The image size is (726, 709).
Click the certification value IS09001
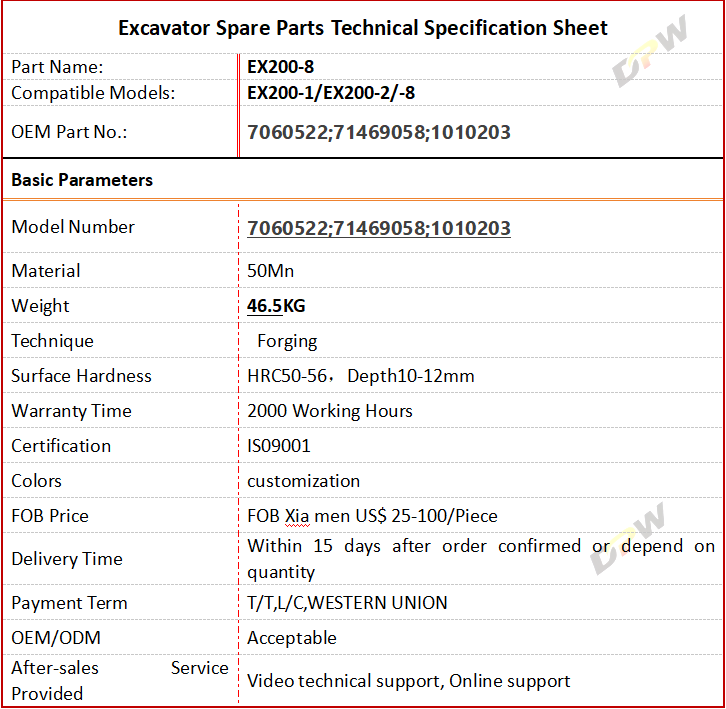[279, 446]
